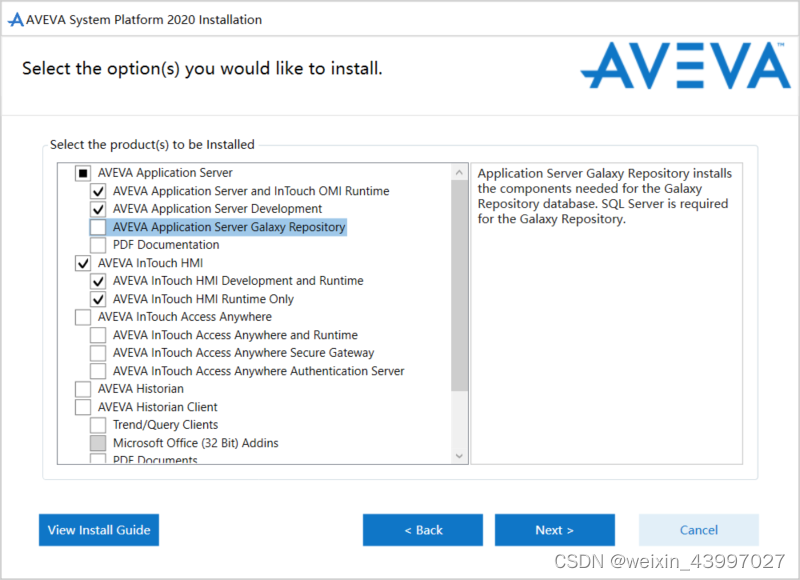Image resolution: width=800 pixels, height=580 pixels.
Task: Select Trend/Query Clients tree item
Action: 165,425
